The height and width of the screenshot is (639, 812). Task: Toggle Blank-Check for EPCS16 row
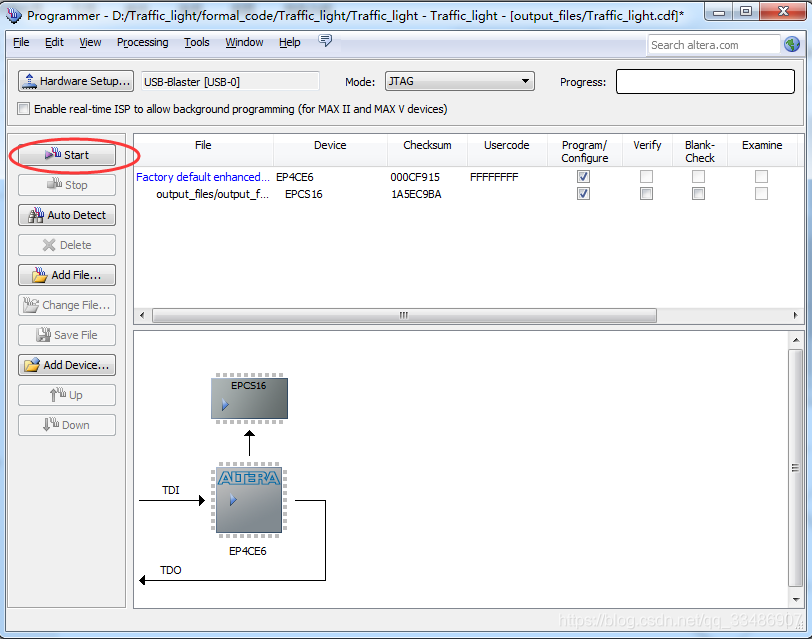click(699, 194)
